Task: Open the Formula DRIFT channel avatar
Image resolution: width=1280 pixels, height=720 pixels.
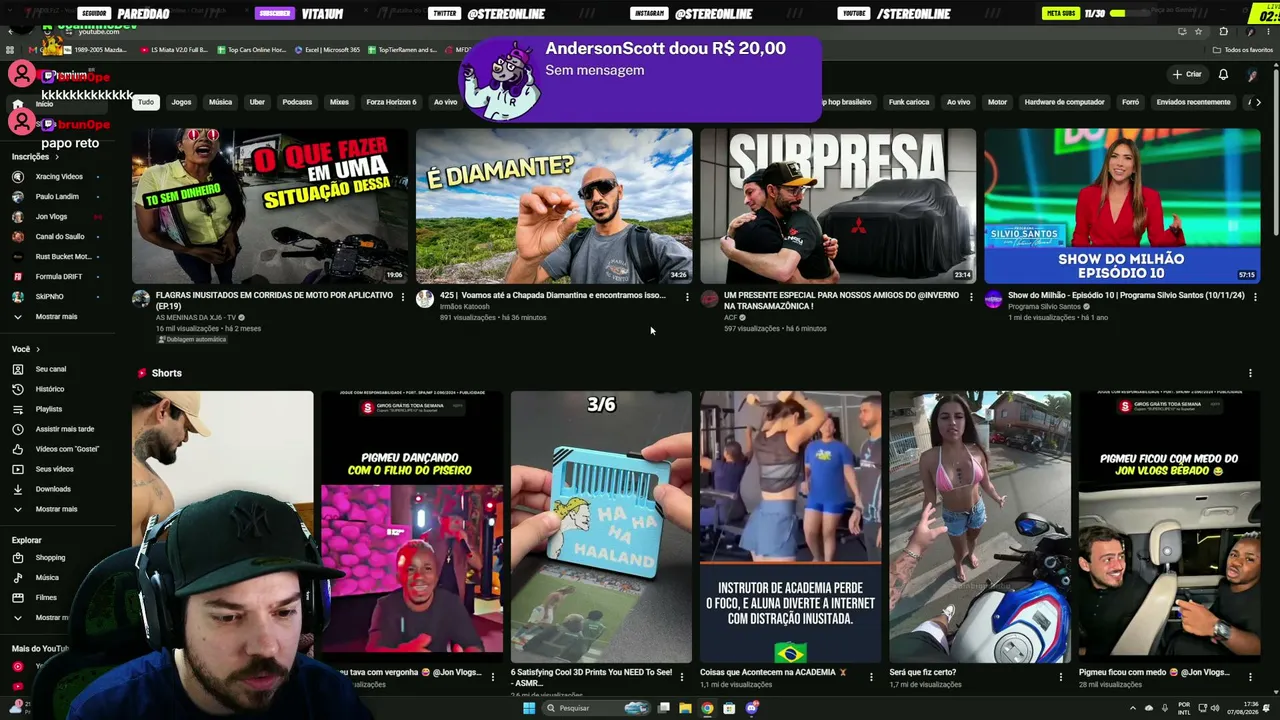Action: [17, 277]
